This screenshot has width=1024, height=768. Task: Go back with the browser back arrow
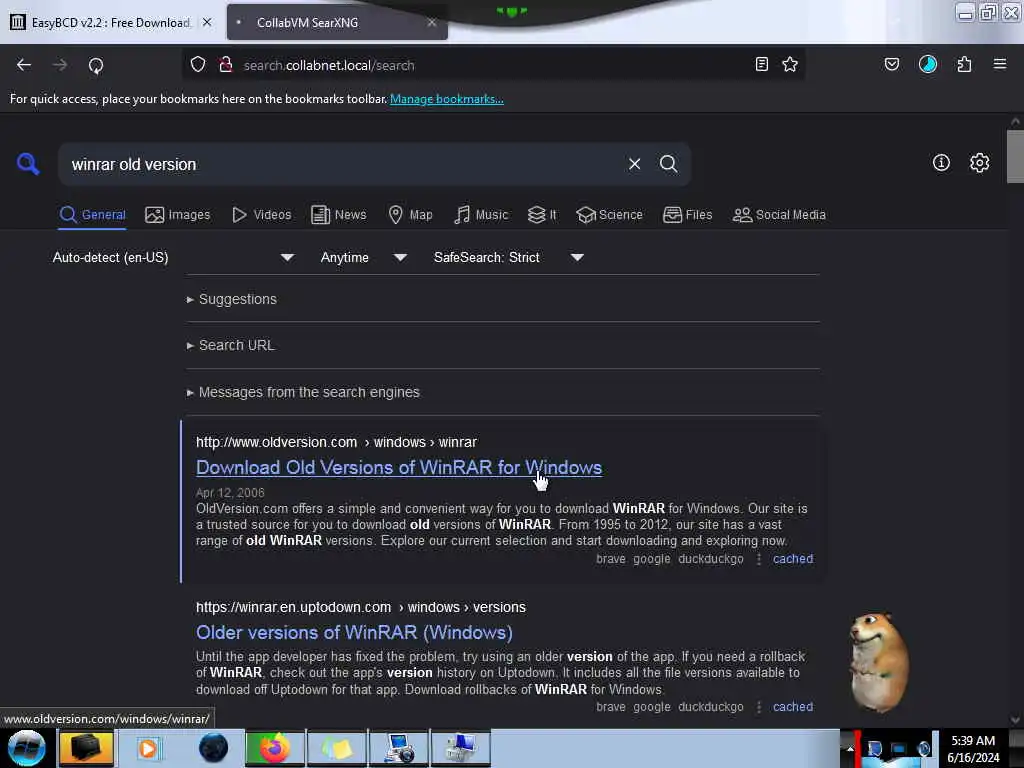click(24, 65)
